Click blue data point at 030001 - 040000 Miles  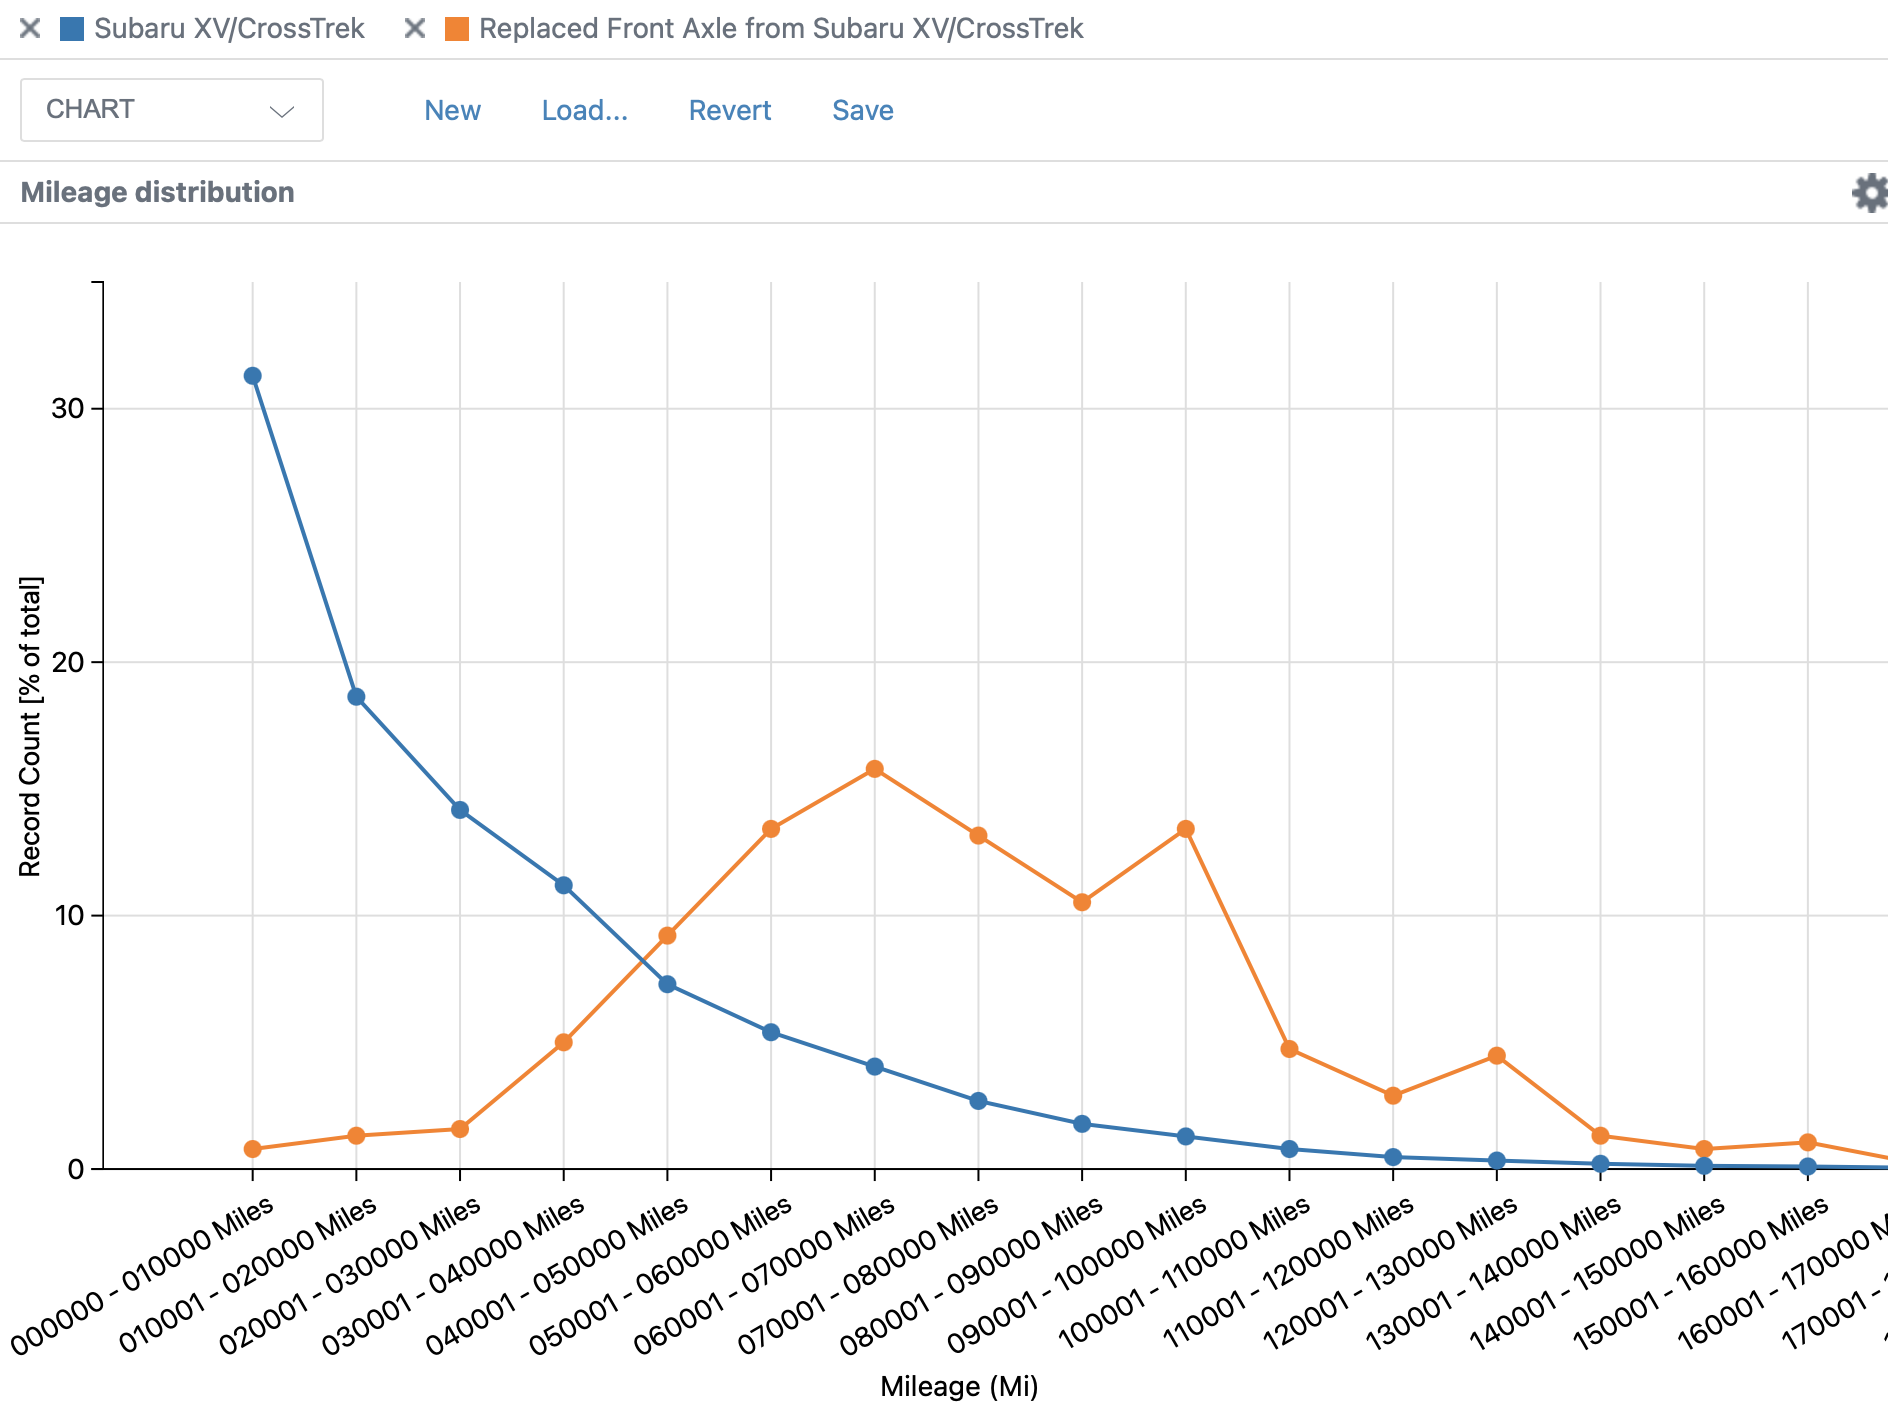click(564, 885)
